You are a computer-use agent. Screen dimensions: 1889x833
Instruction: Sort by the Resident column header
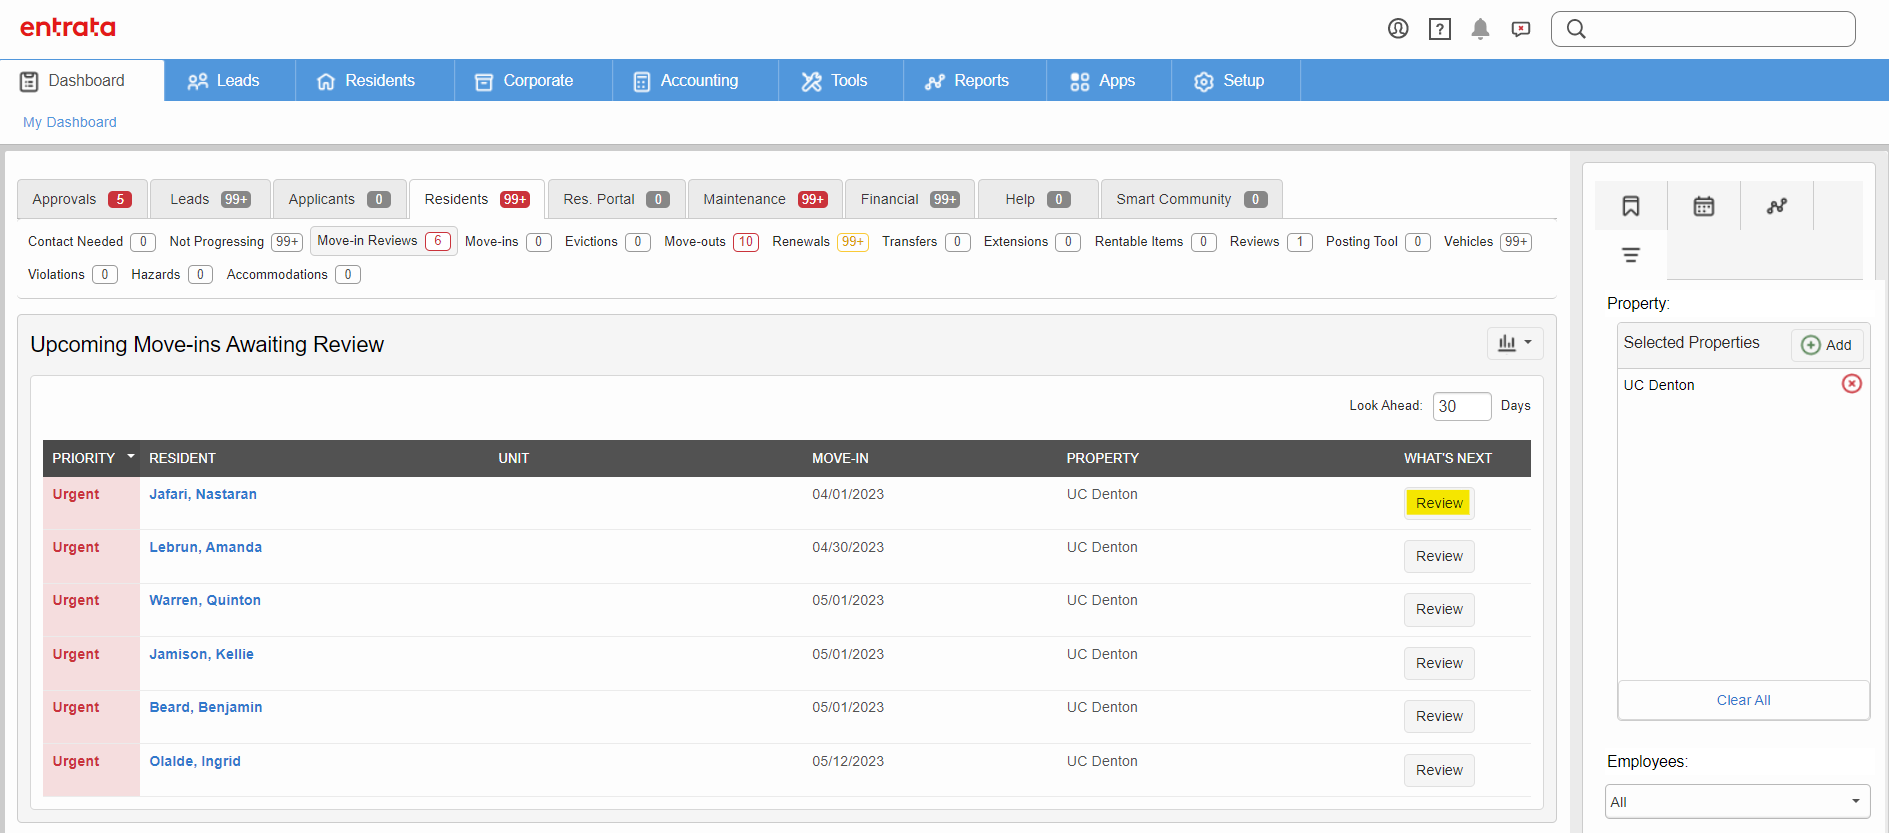tap(182, 458)
